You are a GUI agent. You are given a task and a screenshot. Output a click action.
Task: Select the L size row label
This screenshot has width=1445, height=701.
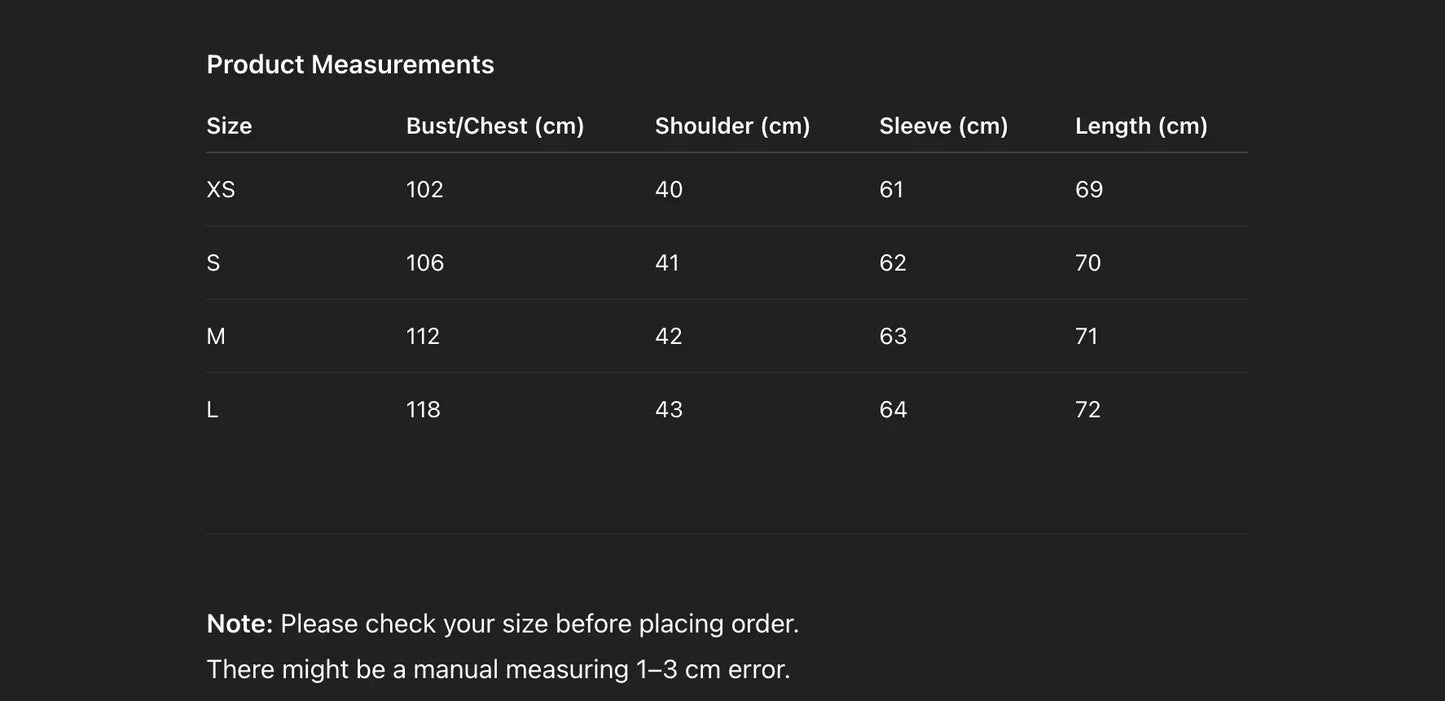(212, 410)
